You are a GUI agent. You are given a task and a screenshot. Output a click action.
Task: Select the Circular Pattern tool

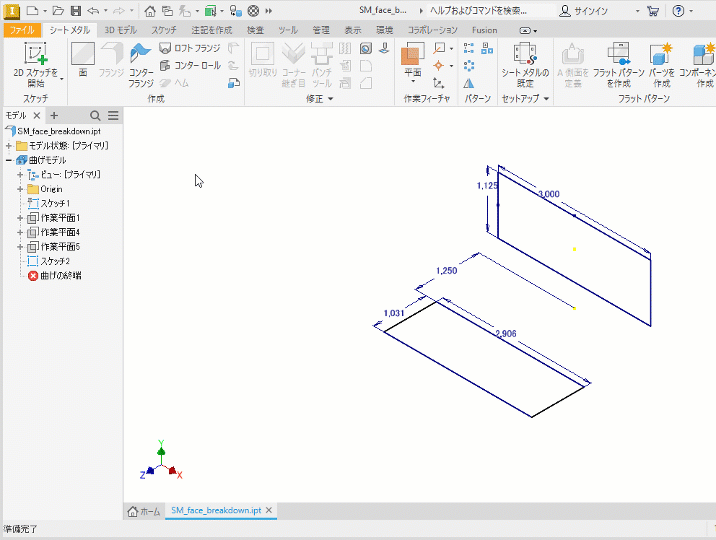469,65
